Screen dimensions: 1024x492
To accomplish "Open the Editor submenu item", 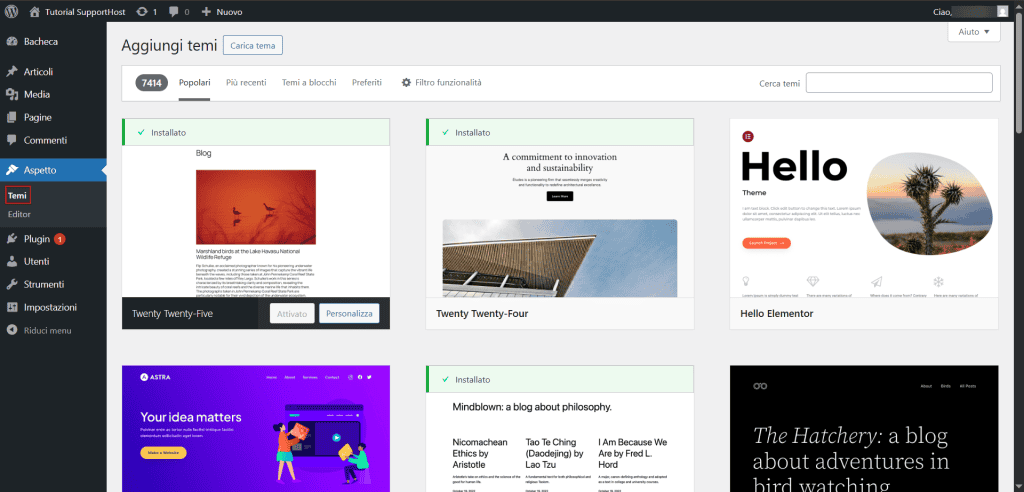I will pyautogui.click(x=20, y=214).
